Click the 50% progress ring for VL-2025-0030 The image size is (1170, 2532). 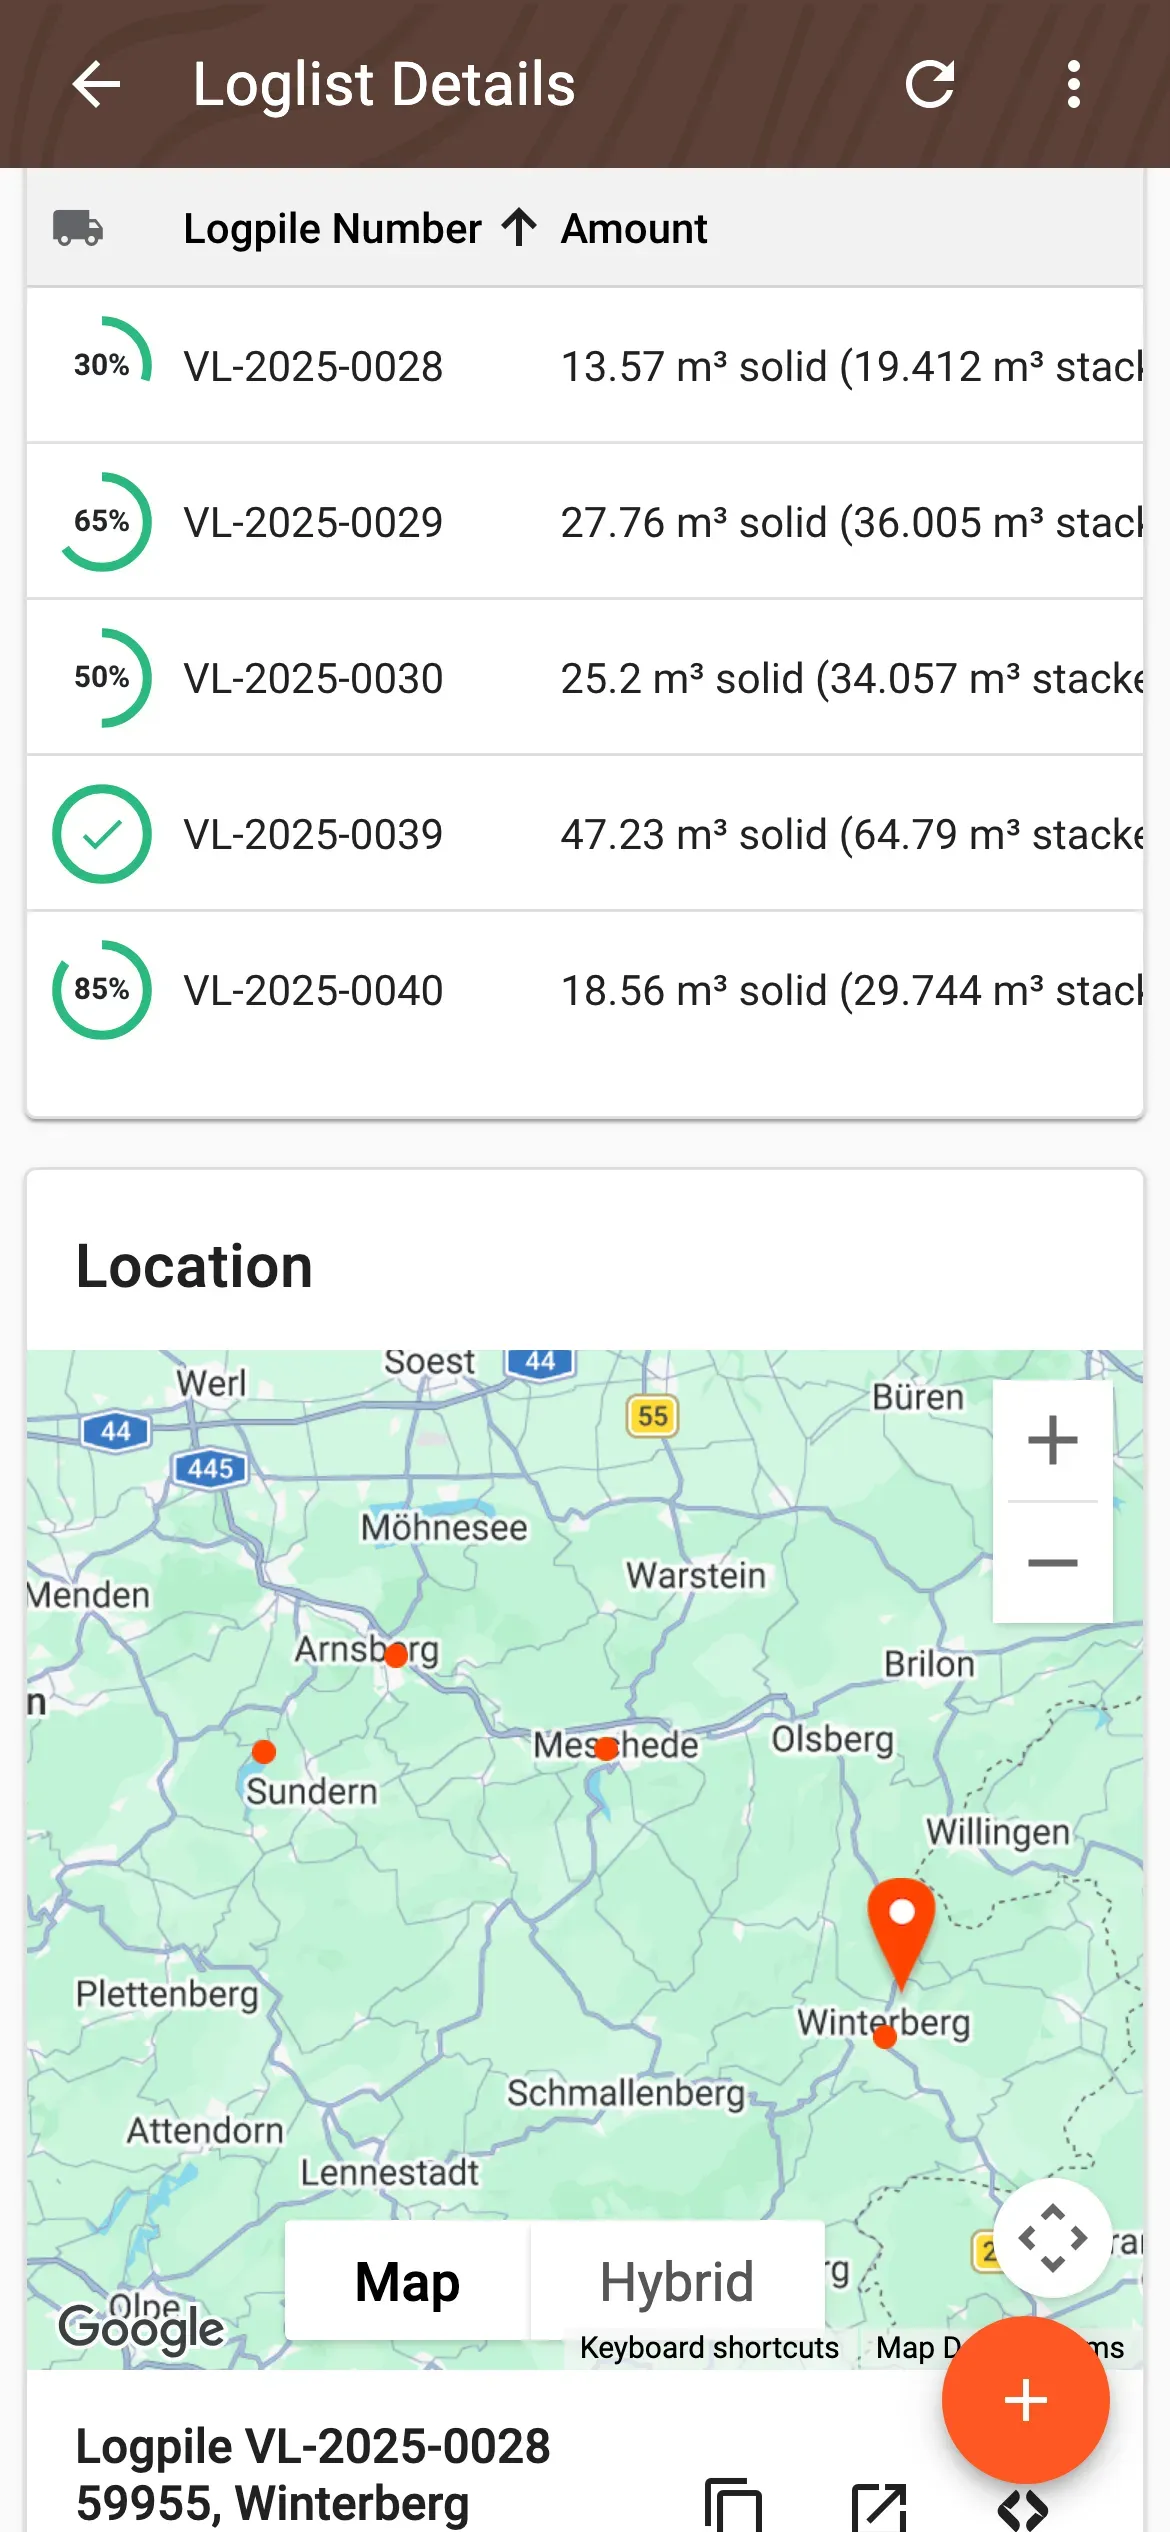(x=102, y=677)
